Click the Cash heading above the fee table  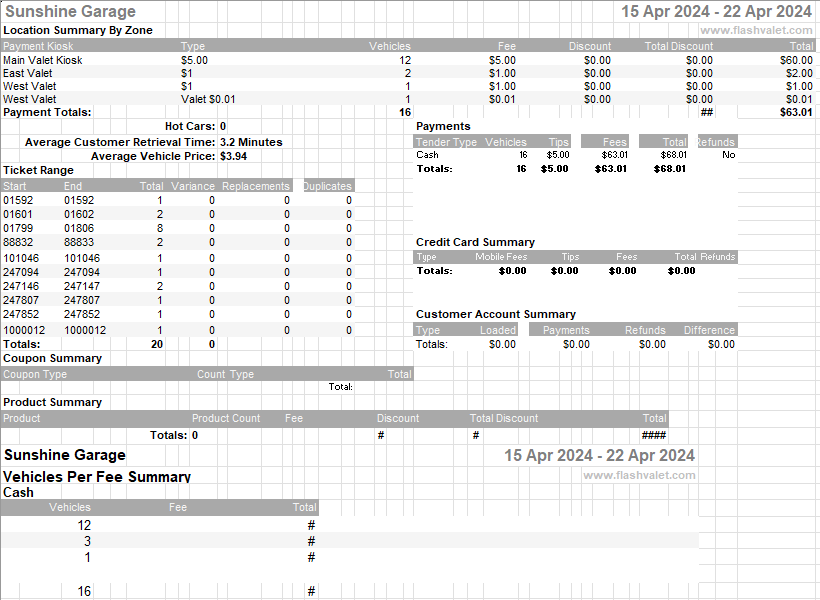click(x=18, y=492)
